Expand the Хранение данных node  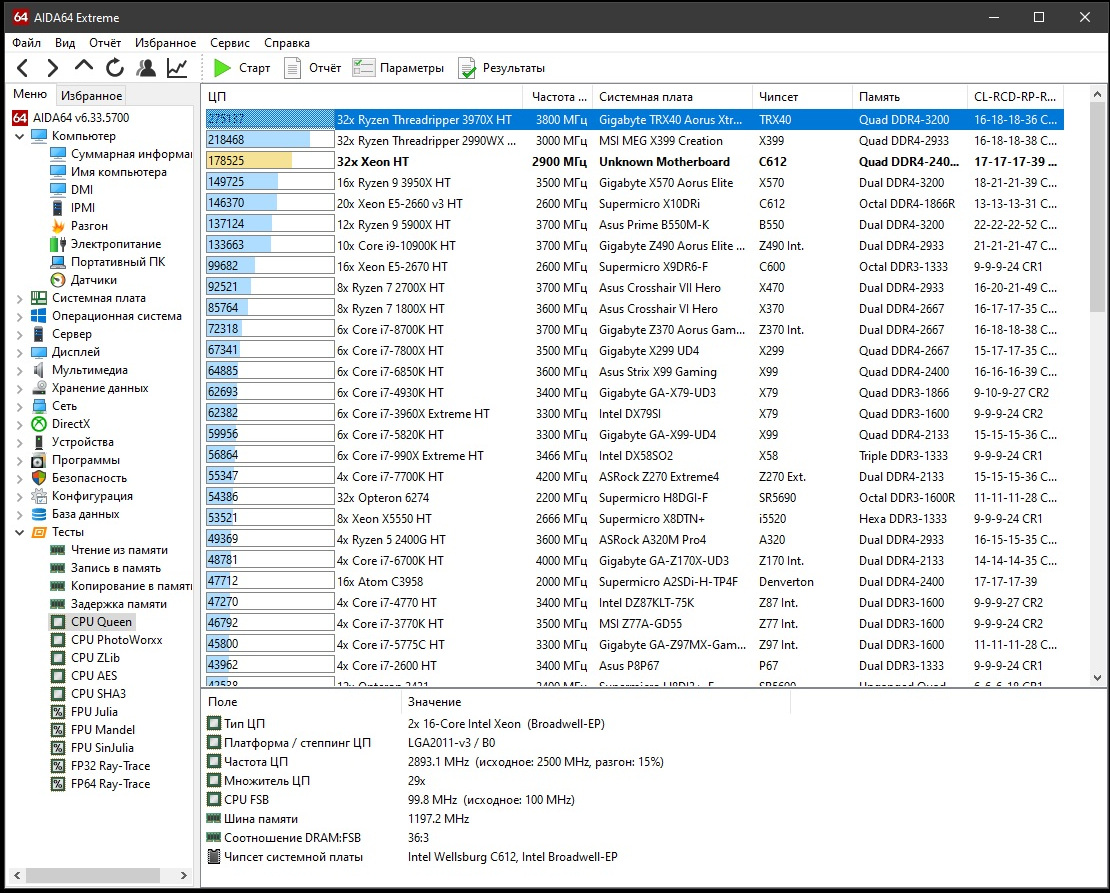pyautogui.click(x=20, y=388)
